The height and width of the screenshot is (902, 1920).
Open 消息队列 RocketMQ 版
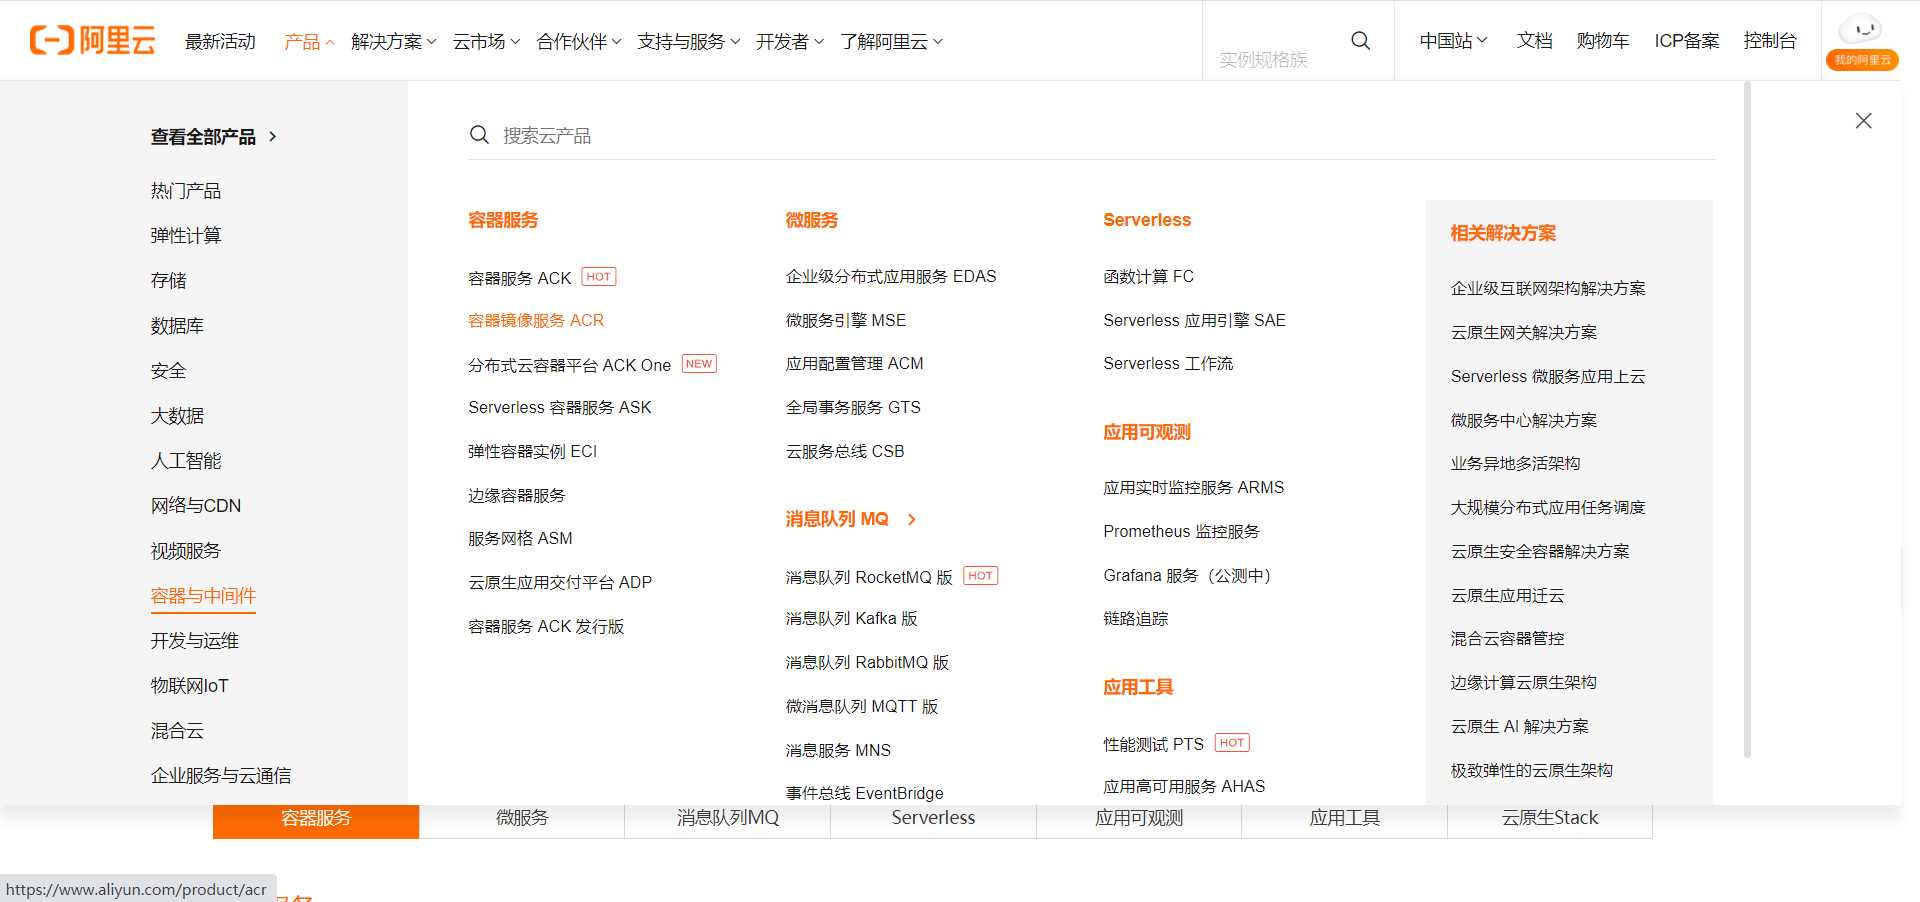pos(869,577)
